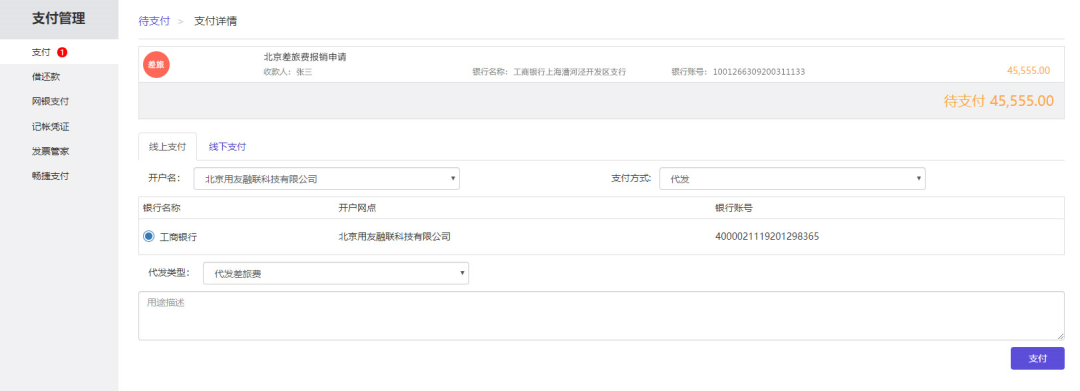Click the purple 支付 submit button
Viewport: 1080px width, 391px height.
(x=1037, y=358)
